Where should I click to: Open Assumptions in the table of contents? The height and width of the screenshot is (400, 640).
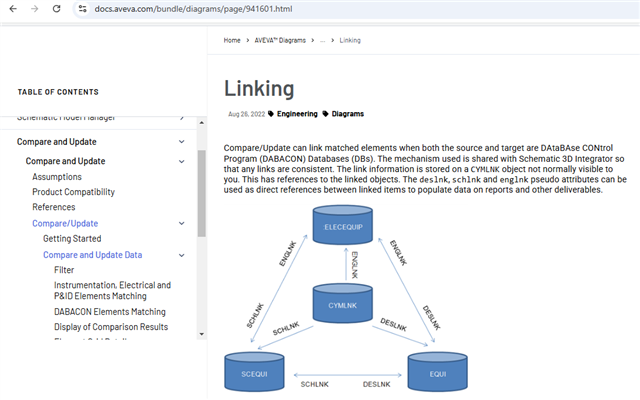point(57,177)
